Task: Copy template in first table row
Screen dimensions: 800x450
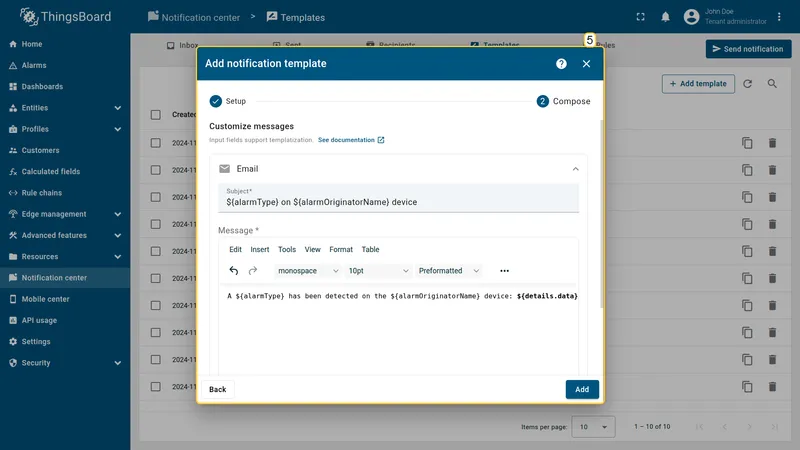Action: (x=747, y=143)
